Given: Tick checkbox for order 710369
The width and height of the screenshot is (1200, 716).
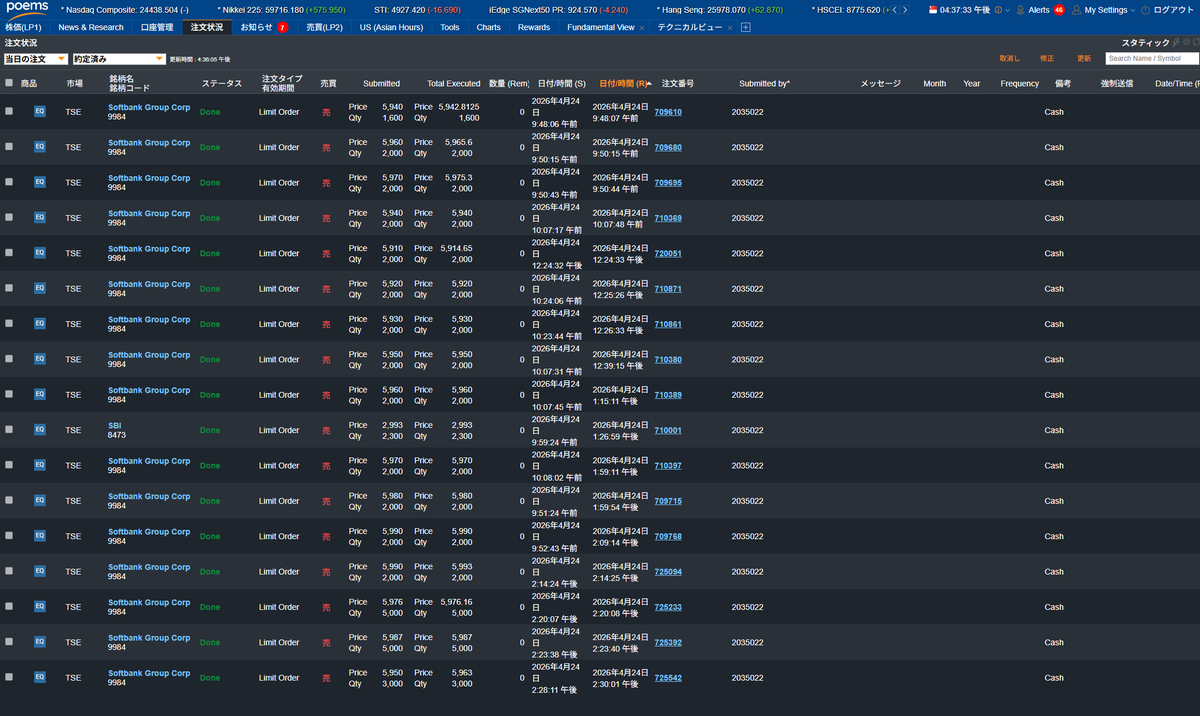Looking at the screenshot, I should [9, 217].
